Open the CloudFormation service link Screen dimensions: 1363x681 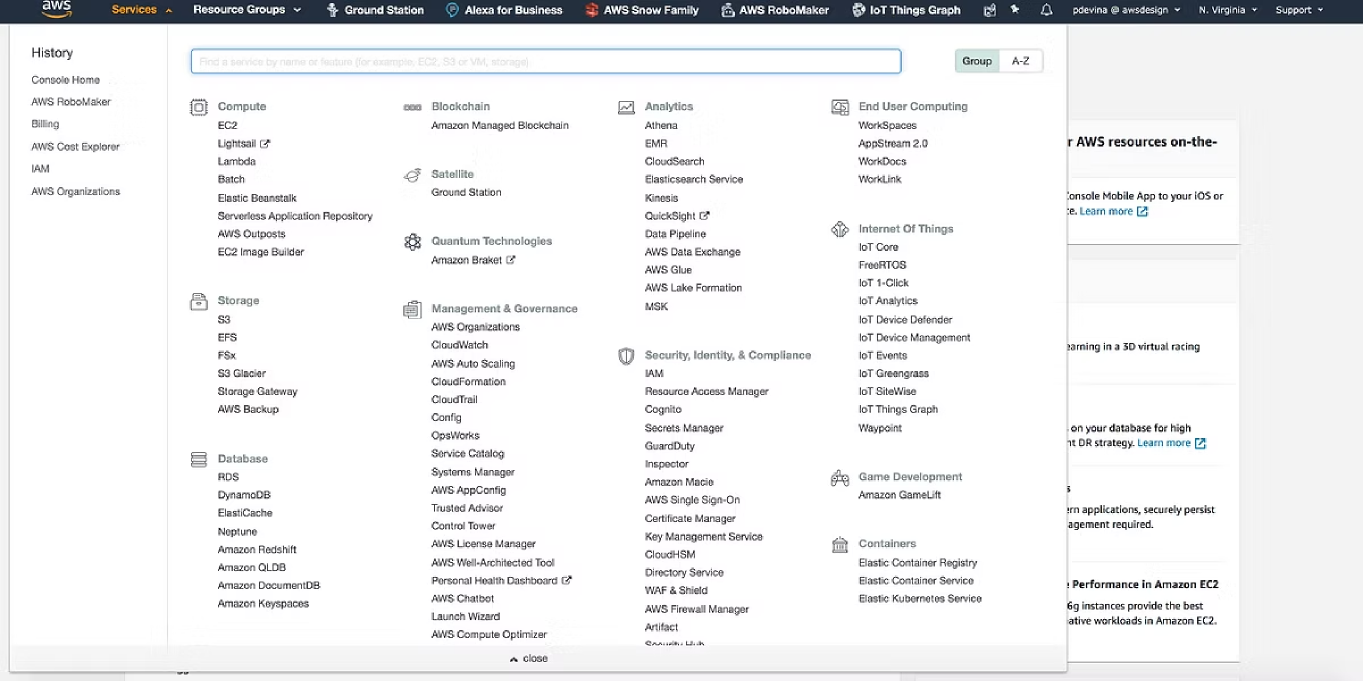[469, 382]
